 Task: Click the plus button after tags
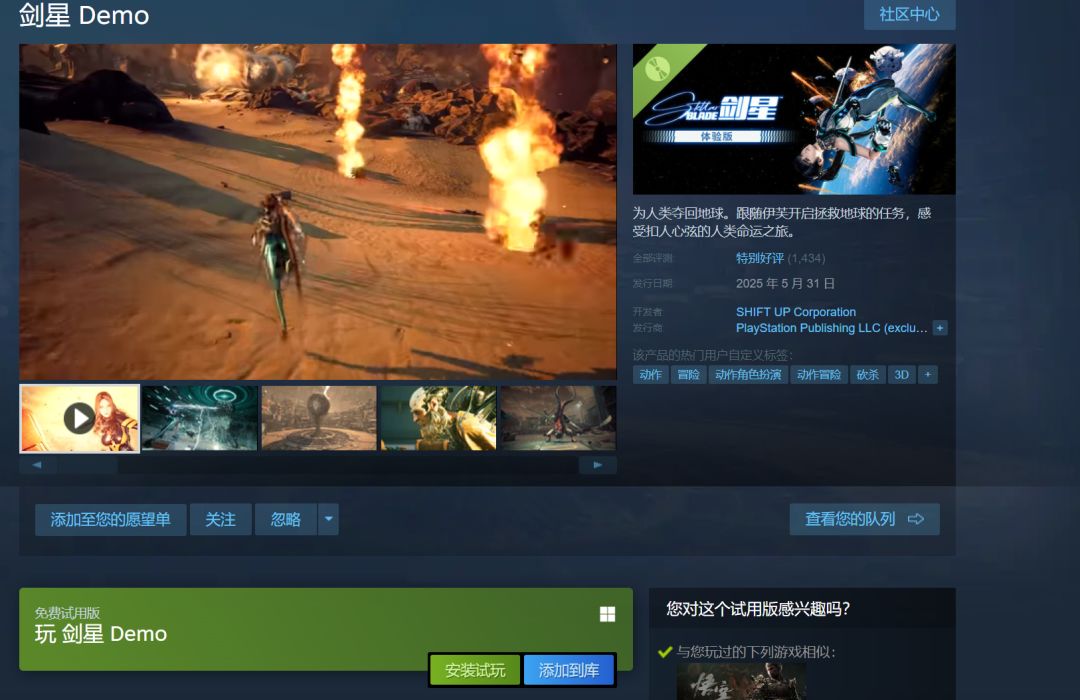tap(928, 375)
